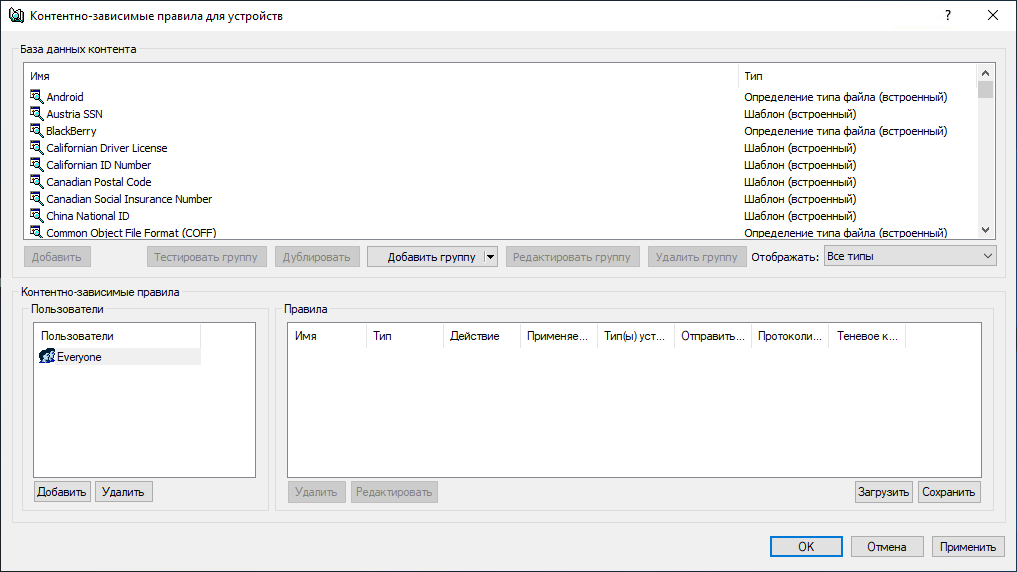The width and height of the screenshot is (1017, 572).
Task: Click the Пользователи column header
Action: pyautogui.click(x=117, y=336)
